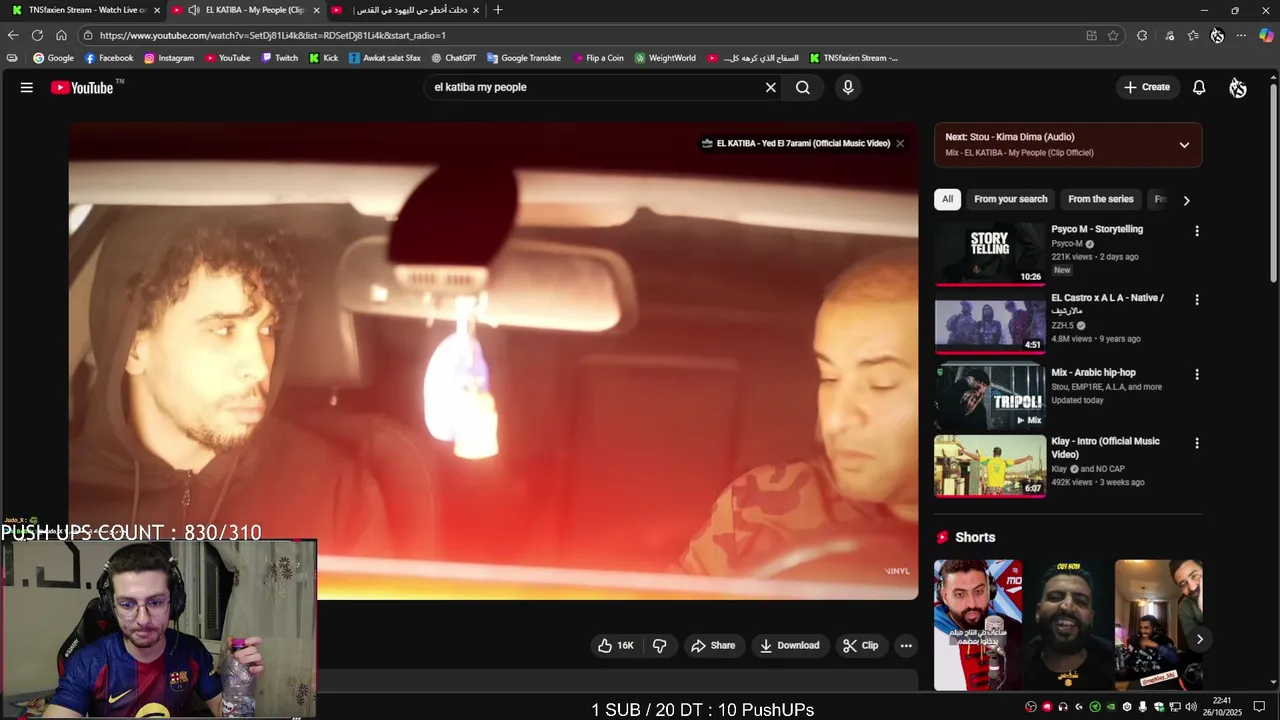The height and width of the screenshot is (720, 1280).
Task: Go back in browser history
Action: (x=13, y=35)
